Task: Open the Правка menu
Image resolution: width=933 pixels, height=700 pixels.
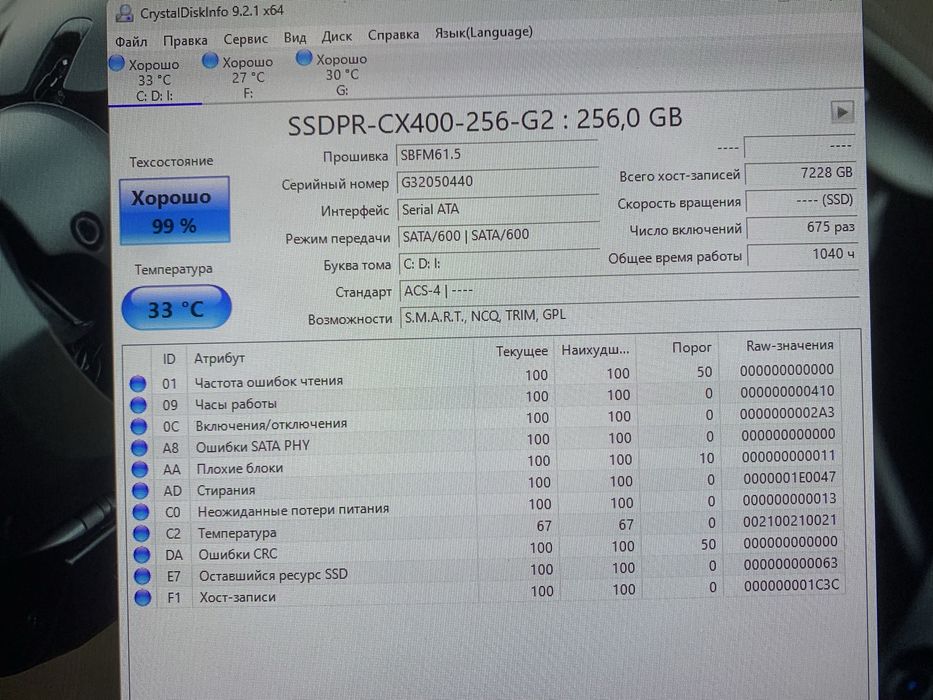Action: click(x=185, y=40)
